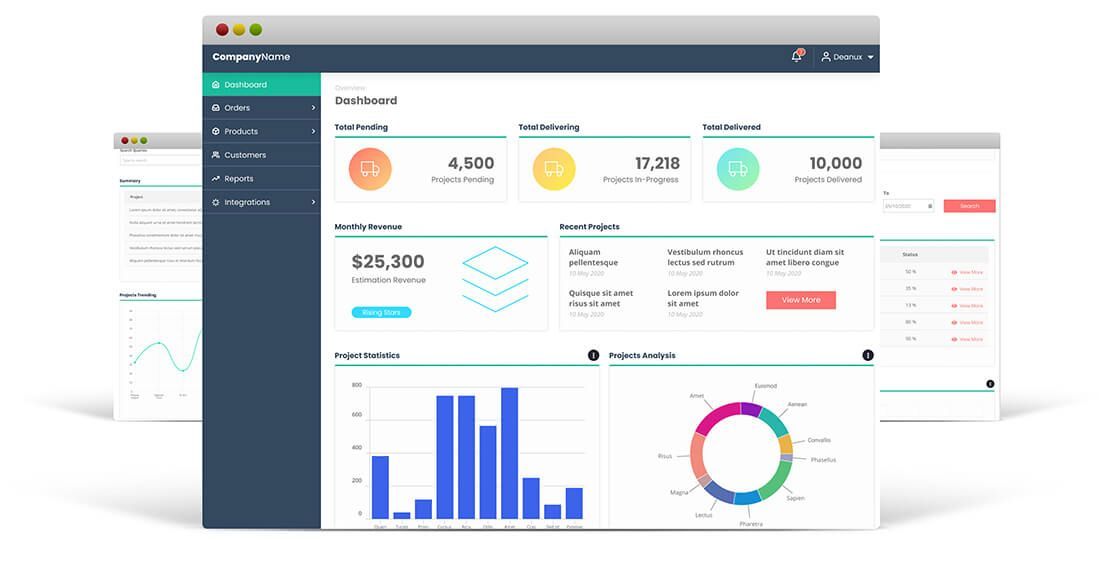The width and height of the screenshot is (1110, 576).
Task: Click the Rising Stars pill button
Action: pos(381,312)
